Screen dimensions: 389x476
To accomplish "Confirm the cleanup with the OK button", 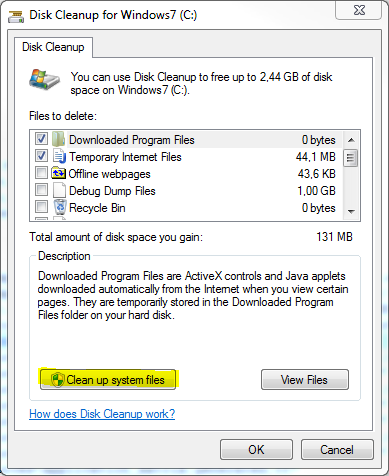I will (256, 449).
